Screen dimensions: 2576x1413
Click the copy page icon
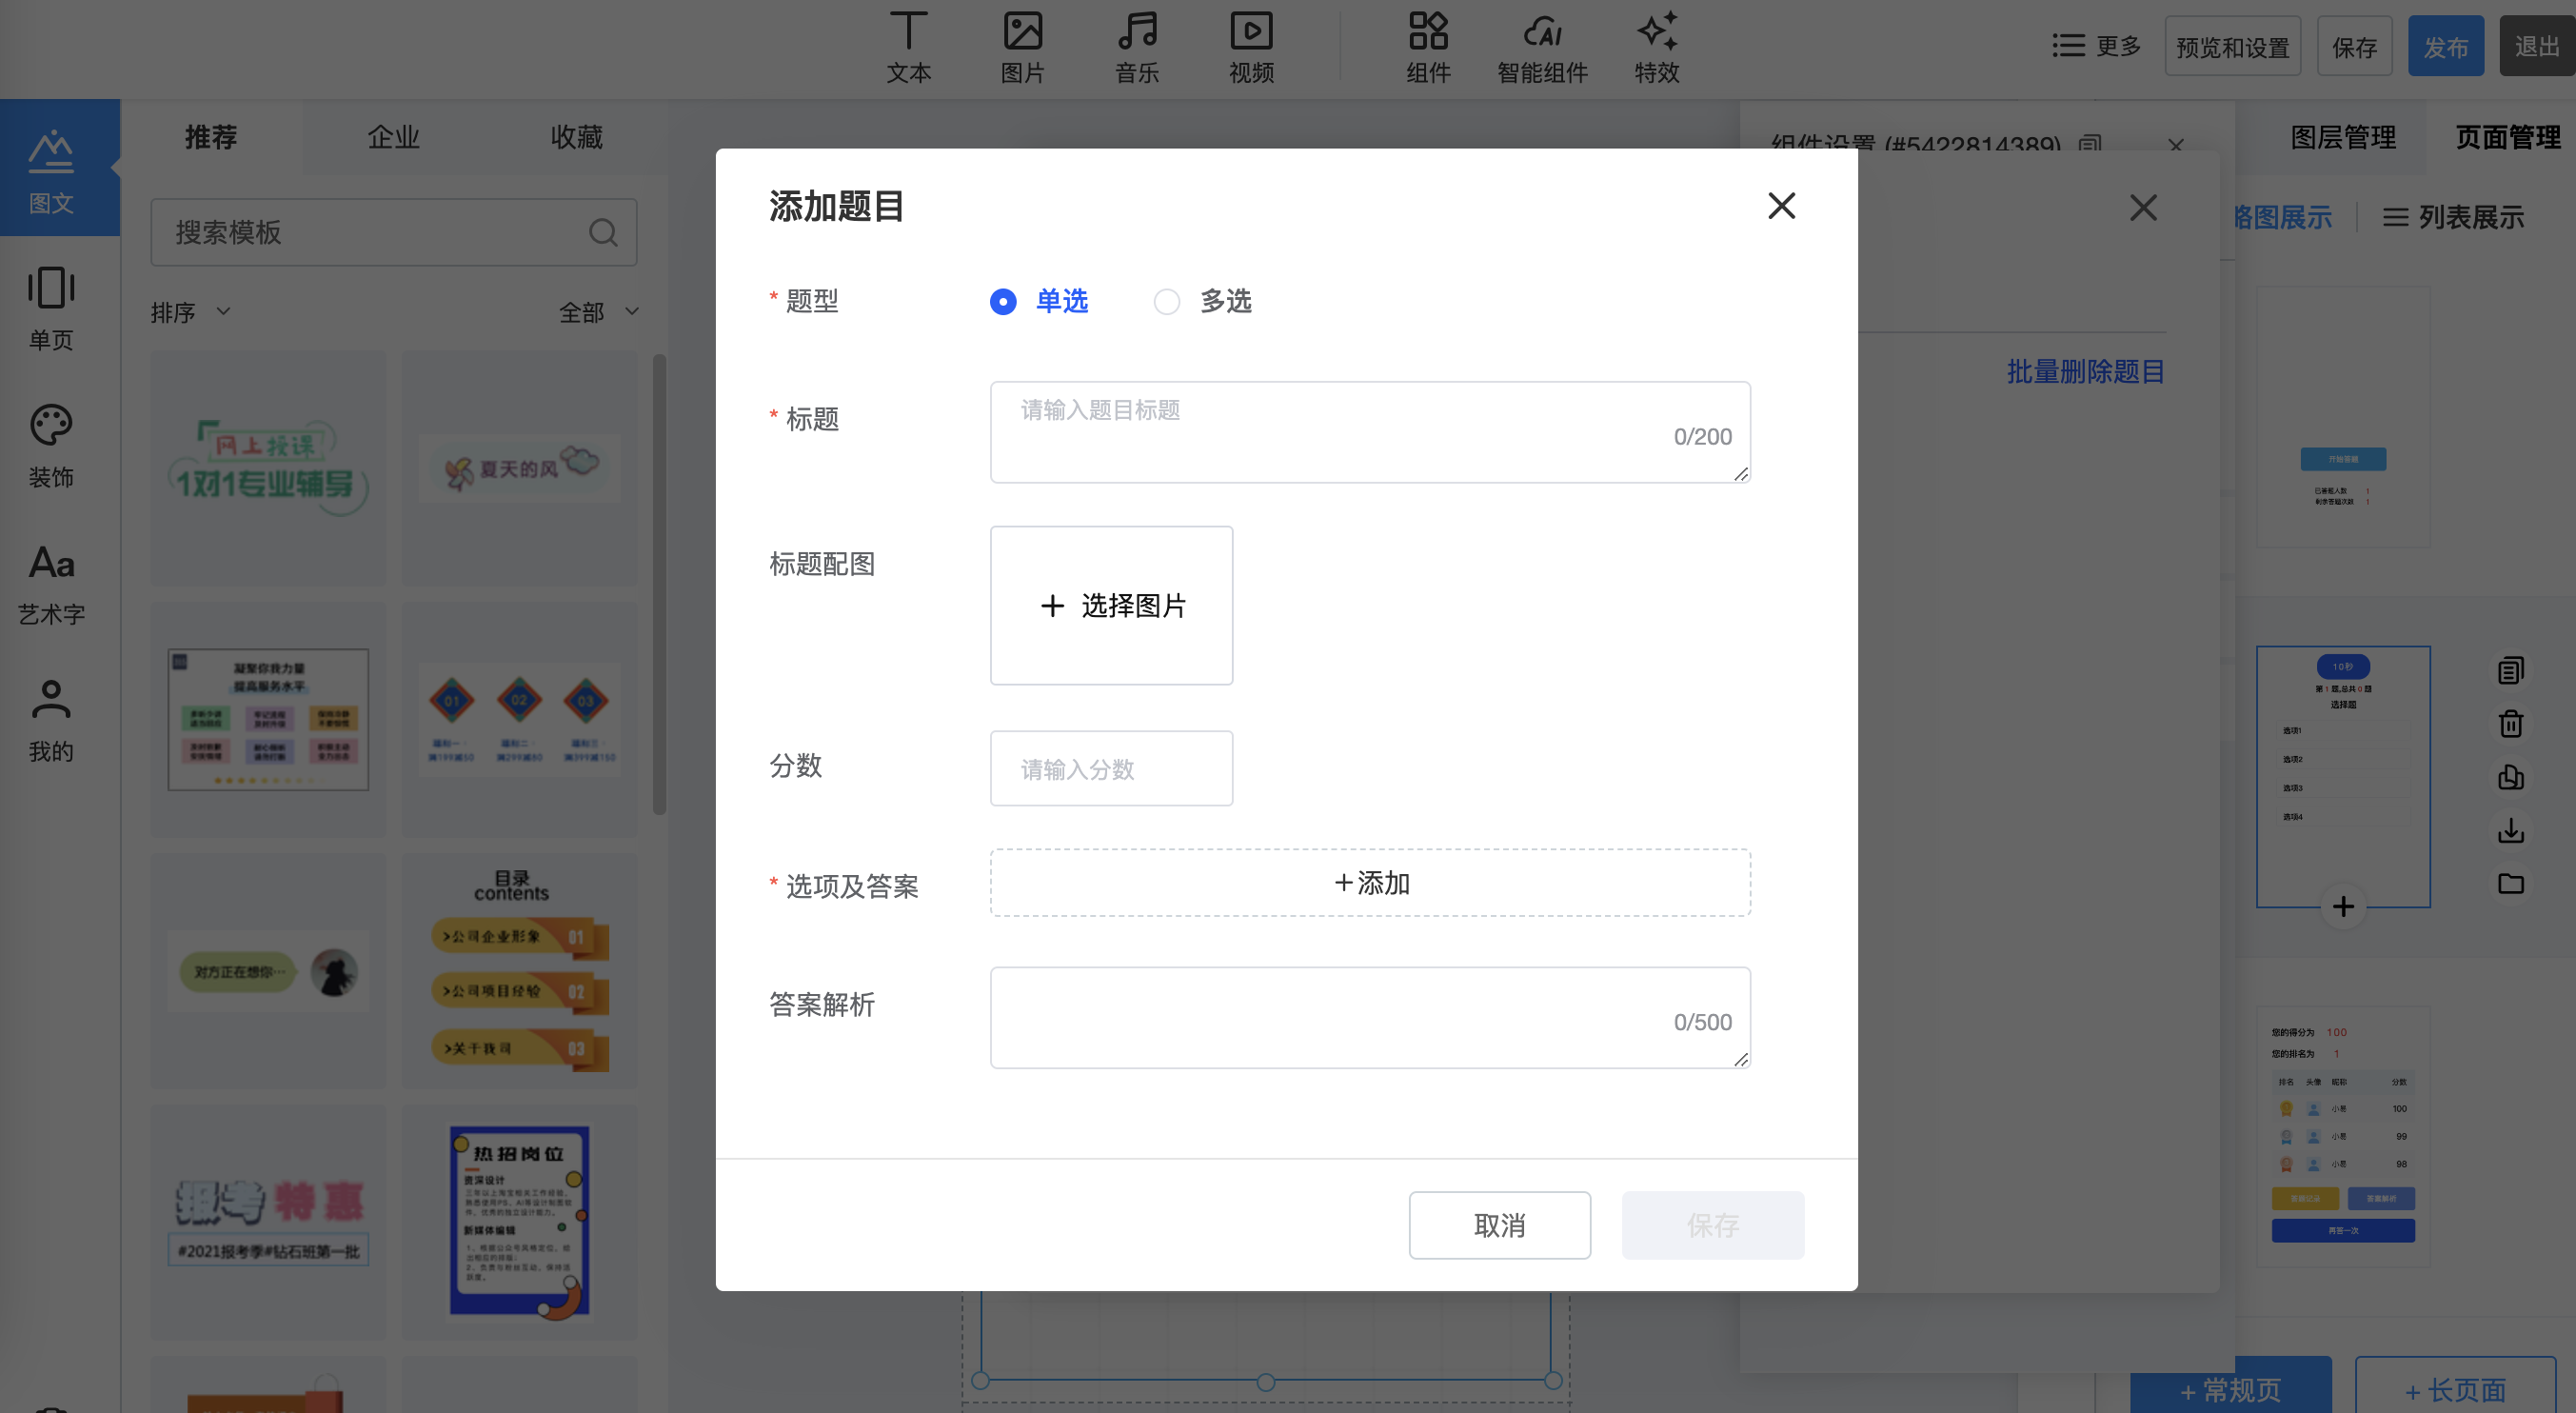click(2511, 670)
